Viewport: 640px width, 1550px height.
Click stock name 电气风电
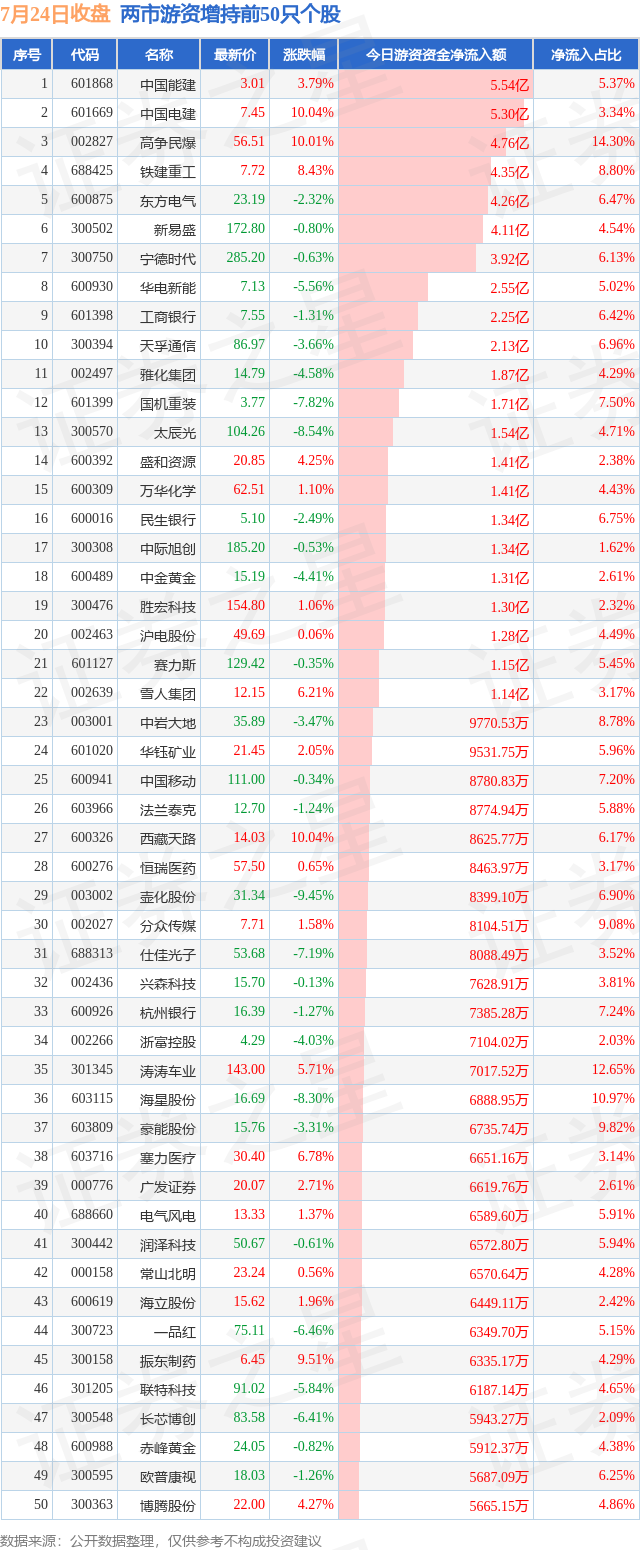click(168, 1215)
